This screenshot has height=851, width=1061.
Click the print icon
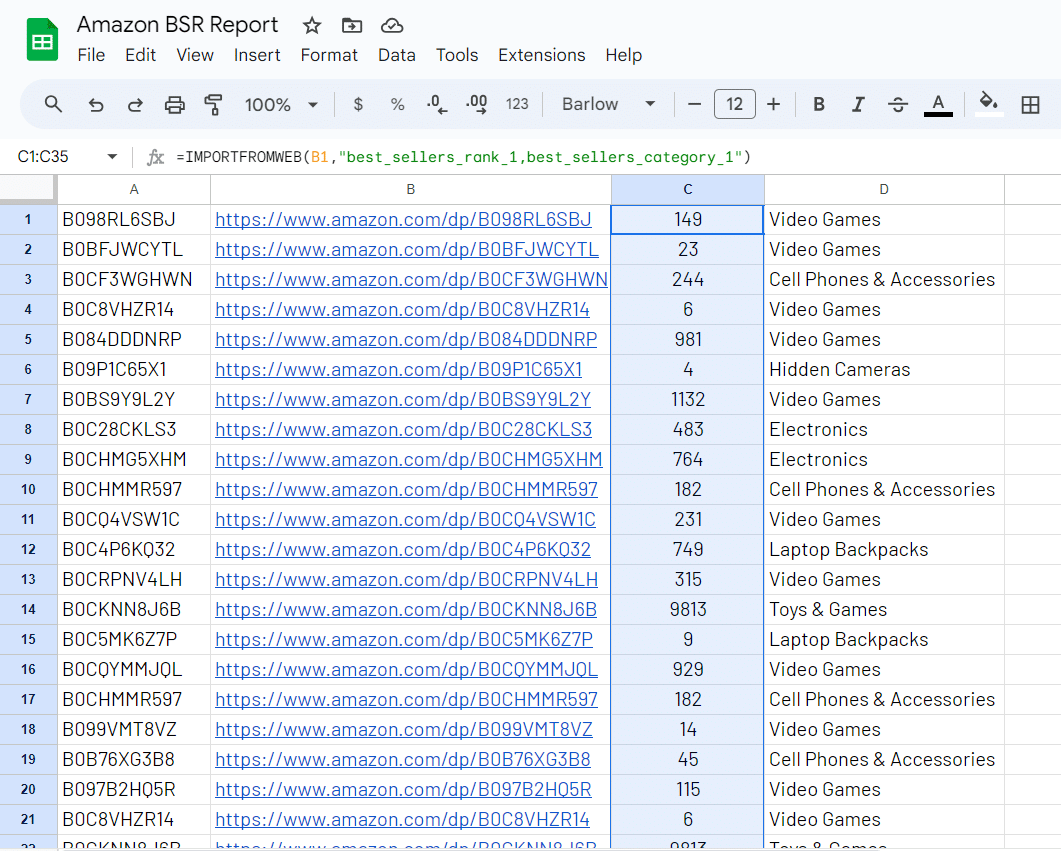coord(175,104)
